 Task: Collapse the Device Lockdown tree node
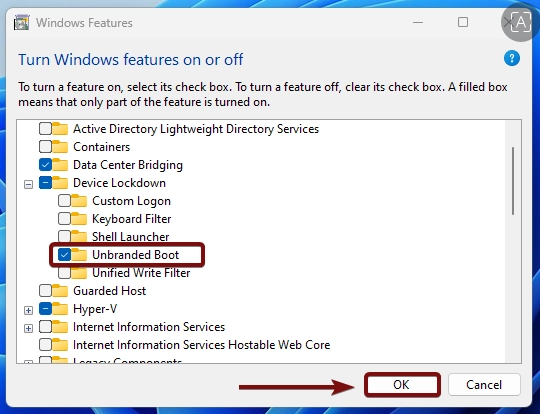point(28,185)
